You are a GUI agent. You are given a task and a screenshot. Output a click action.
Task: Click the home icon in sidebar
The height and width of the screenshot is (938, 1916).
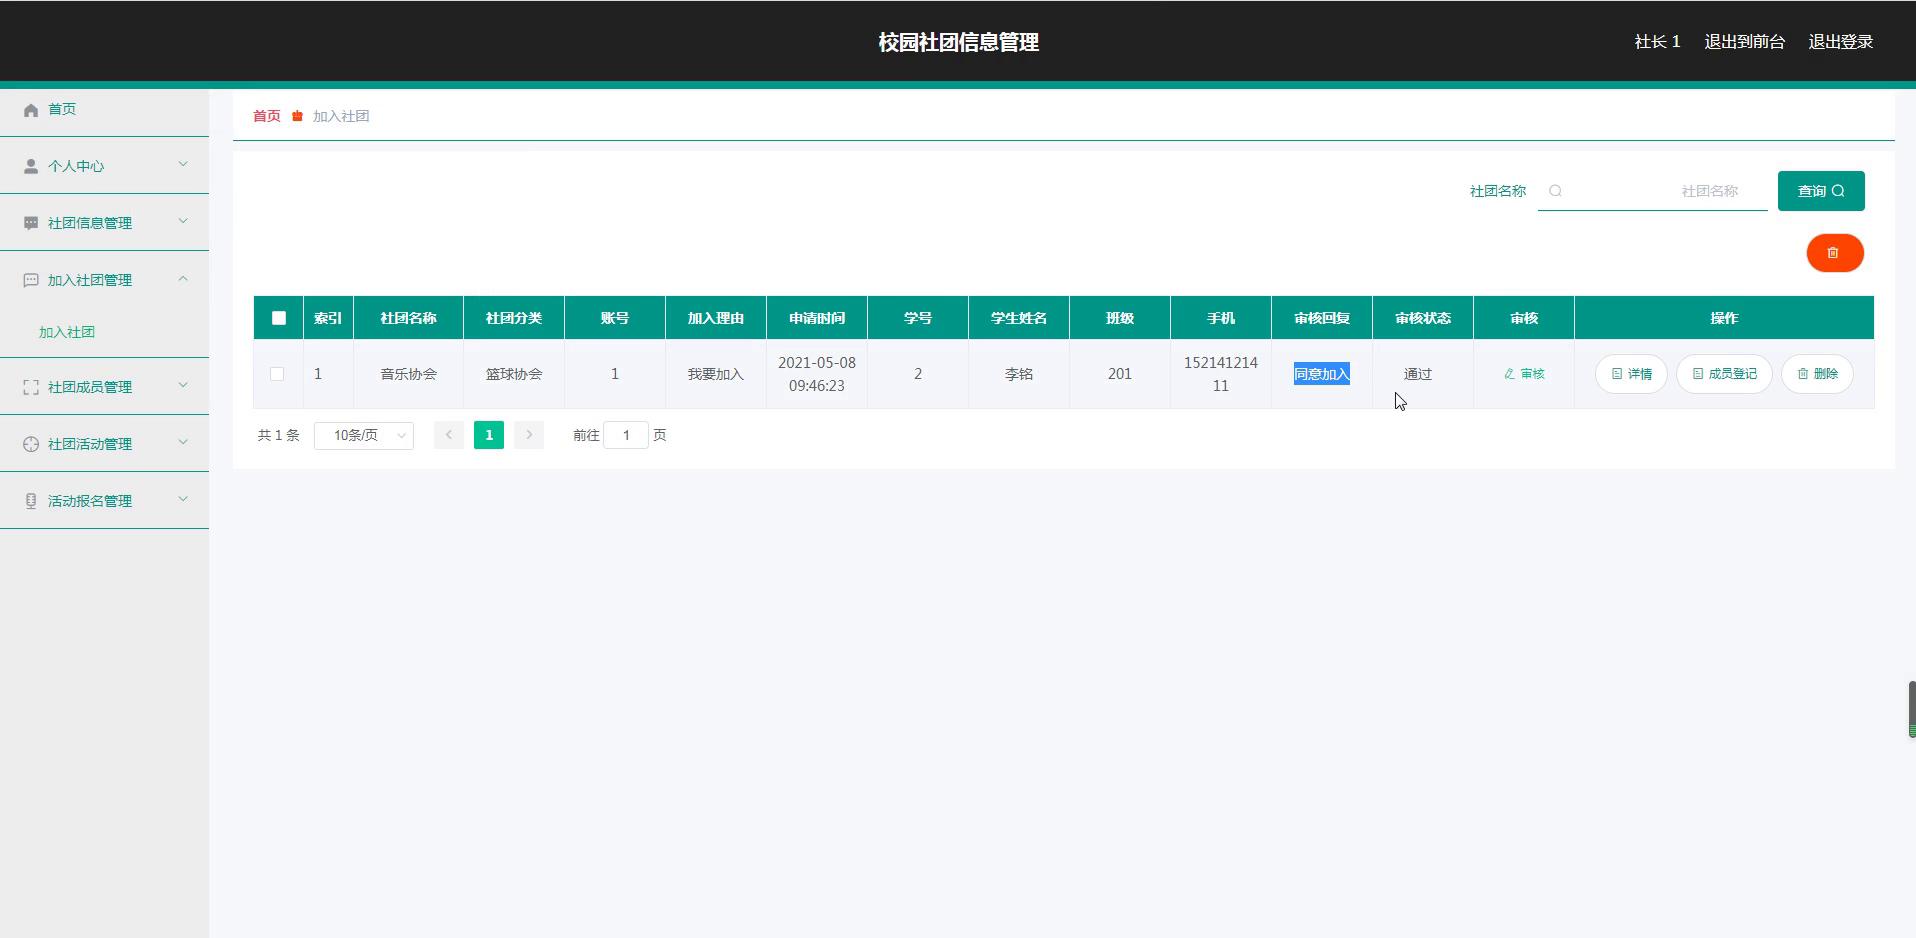click(x=31, y=110)
